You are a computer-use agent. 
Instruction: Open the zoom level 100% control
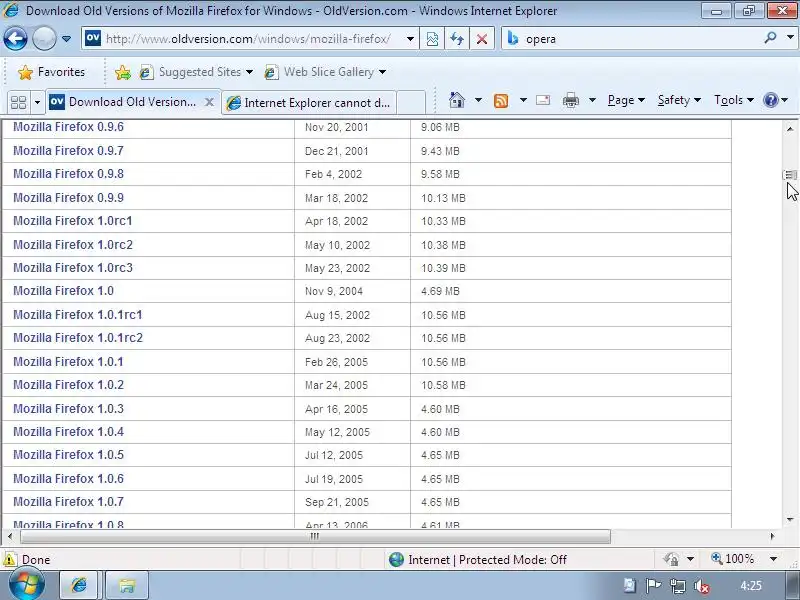pyautogui.click(x=733, y=559)
